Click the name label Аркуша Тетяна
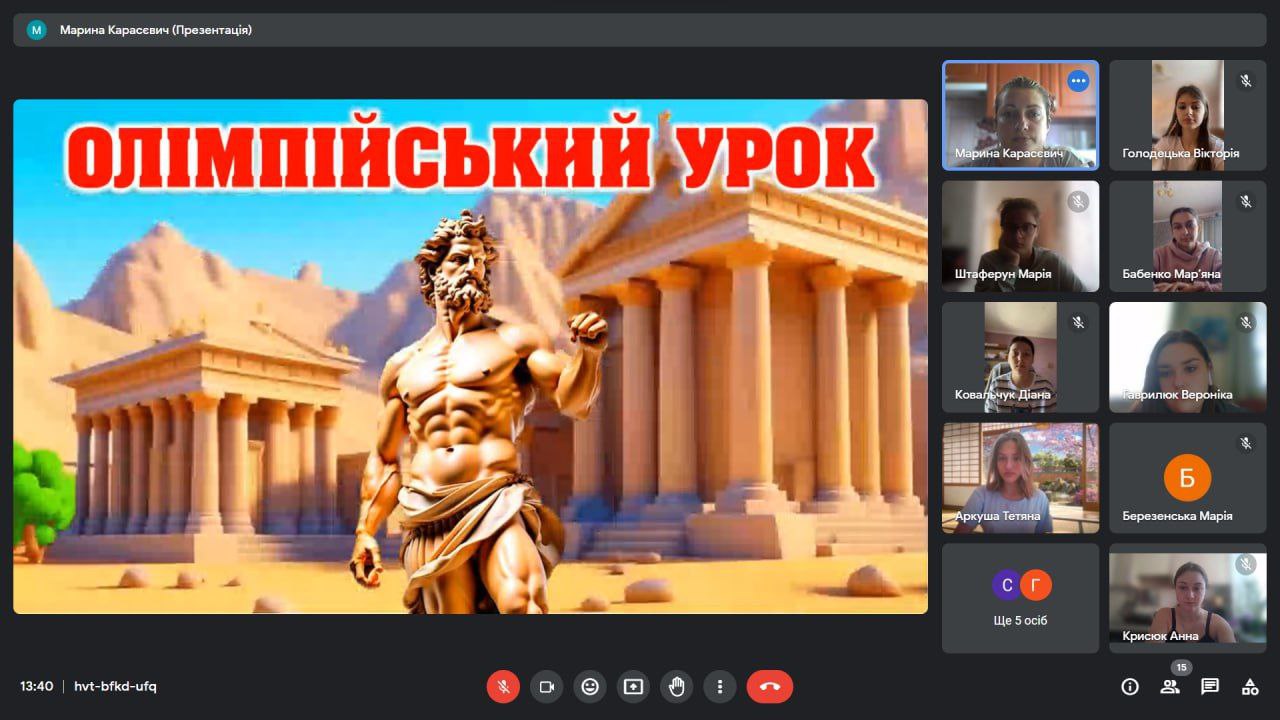 (x=998, y=516)
